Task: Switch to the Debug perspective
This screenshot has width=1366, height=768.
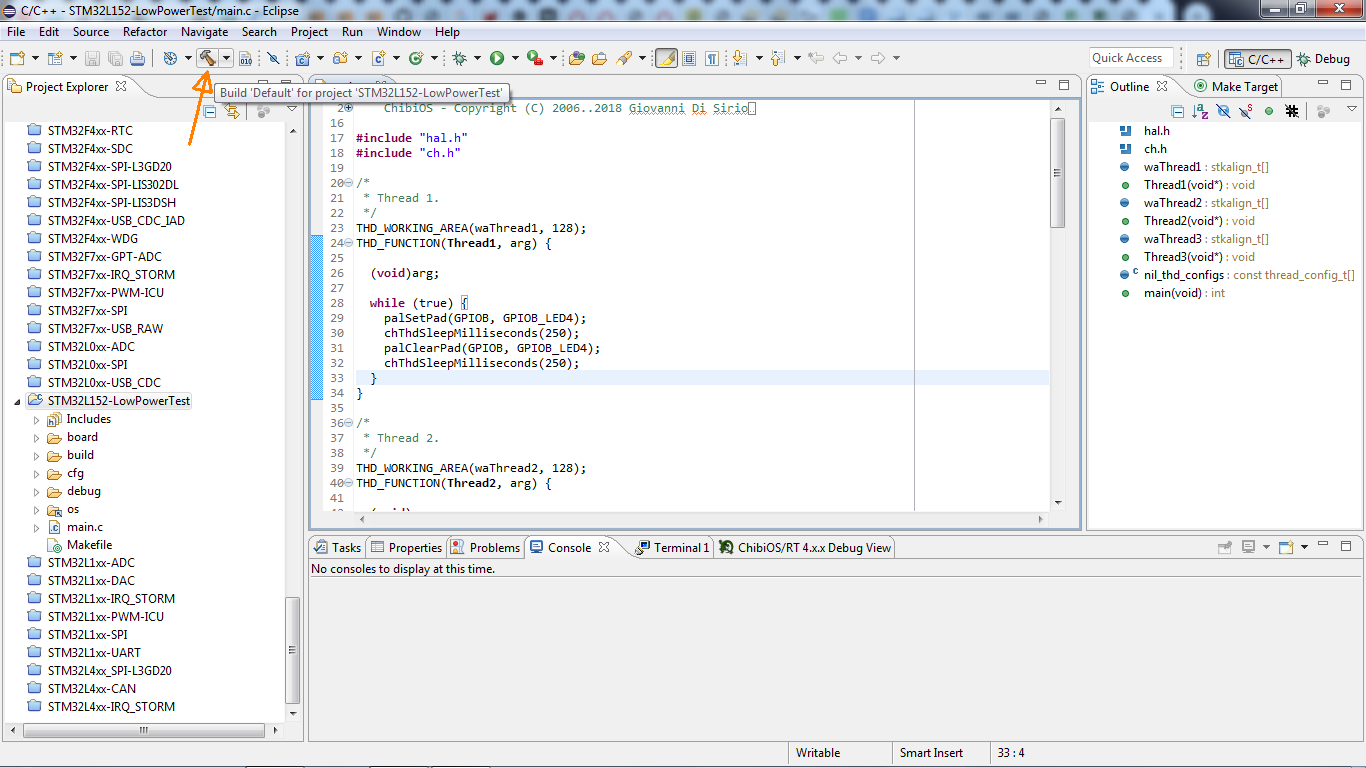Action: 1323,59
